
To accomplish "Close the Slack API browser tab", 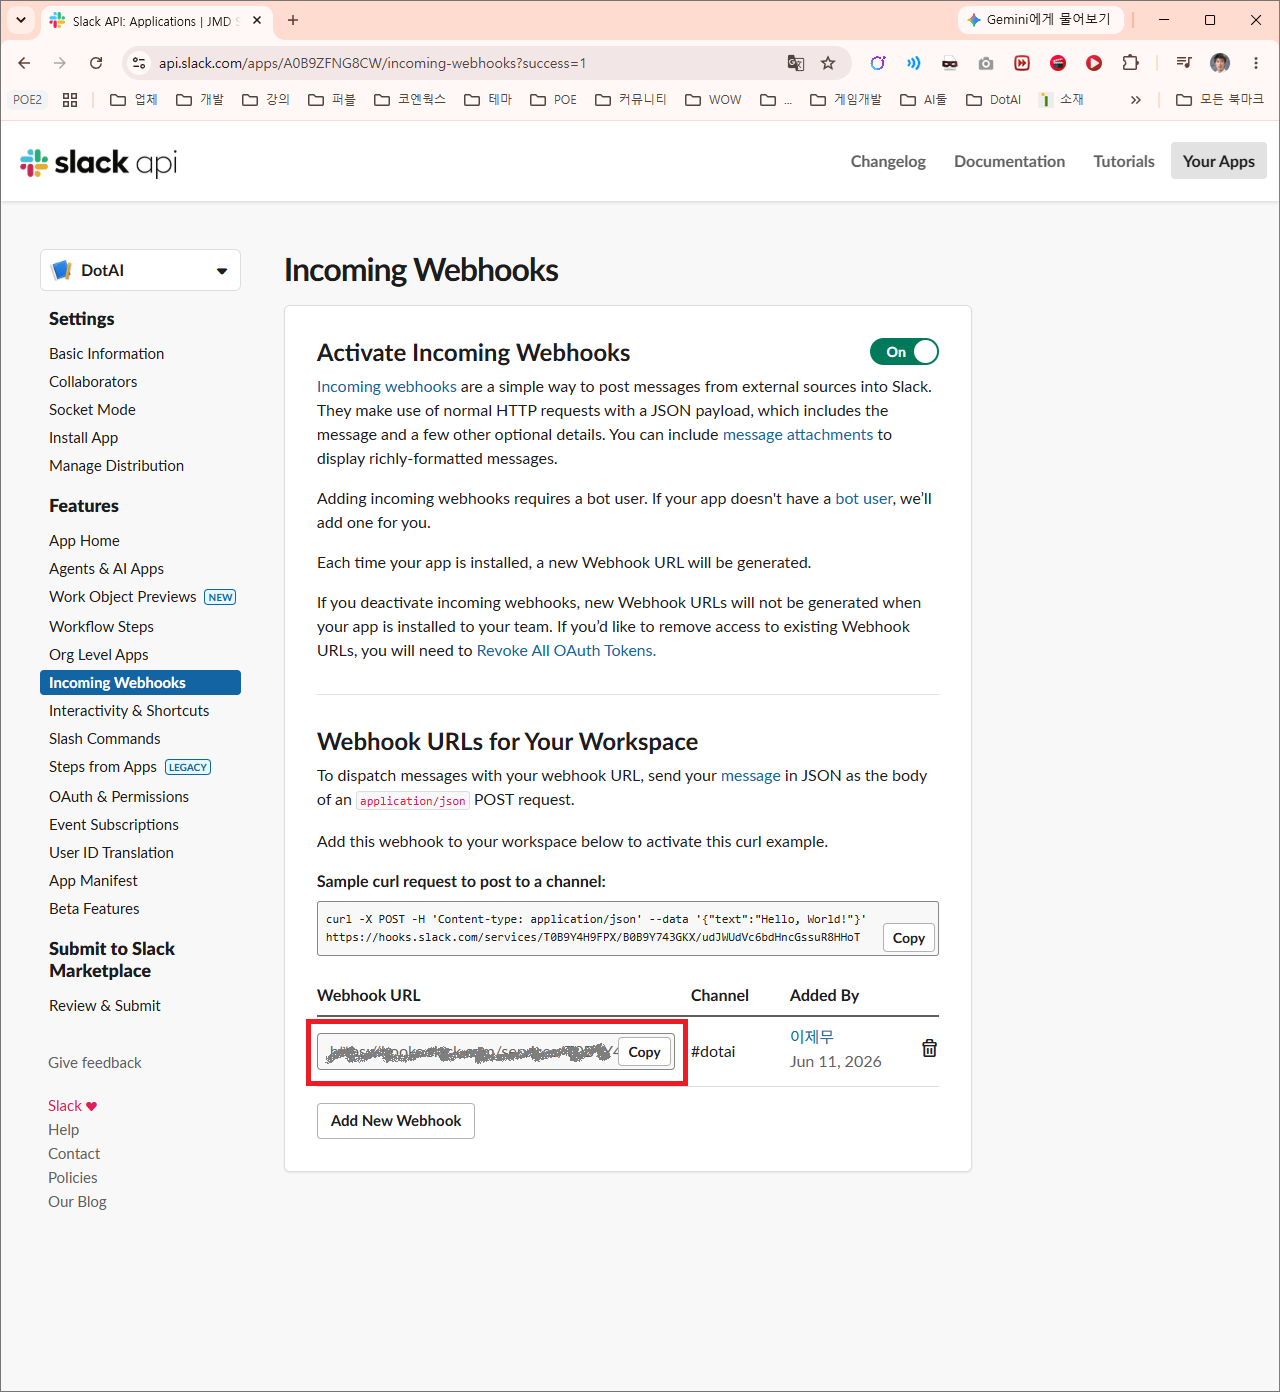I will tap(257, 20).
